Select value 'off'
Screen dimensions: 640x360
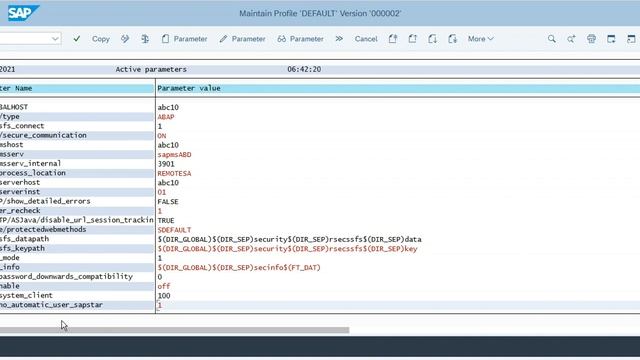[x=164, y=286]
